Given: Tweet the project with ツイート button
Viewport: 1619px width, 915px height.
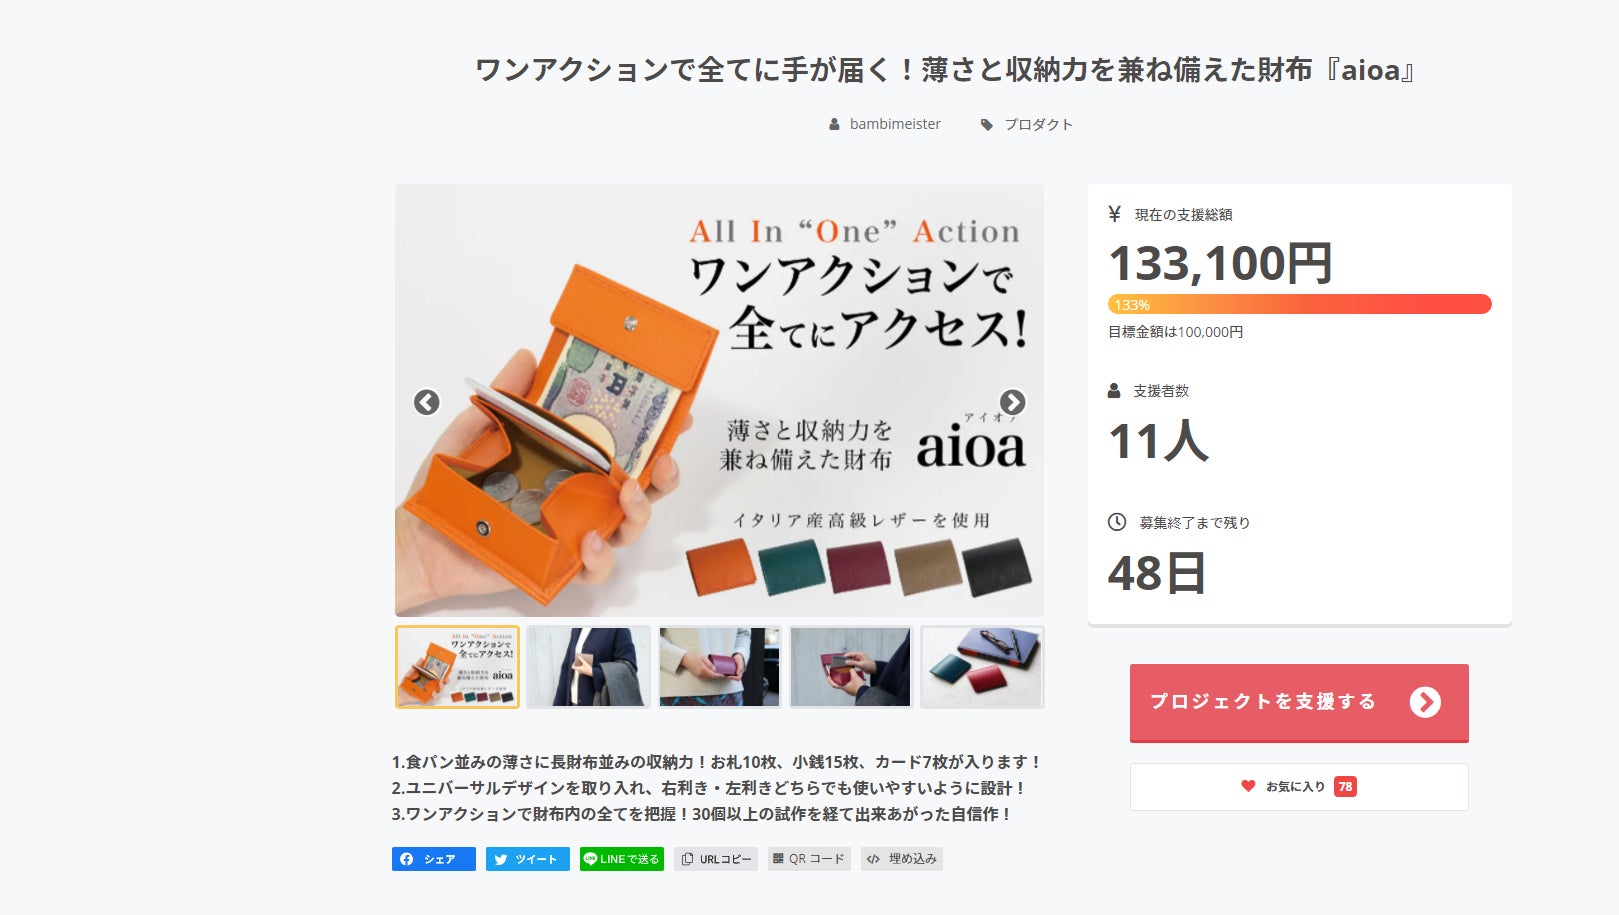Looking at the screenshot, I should [x=527, y=859].
